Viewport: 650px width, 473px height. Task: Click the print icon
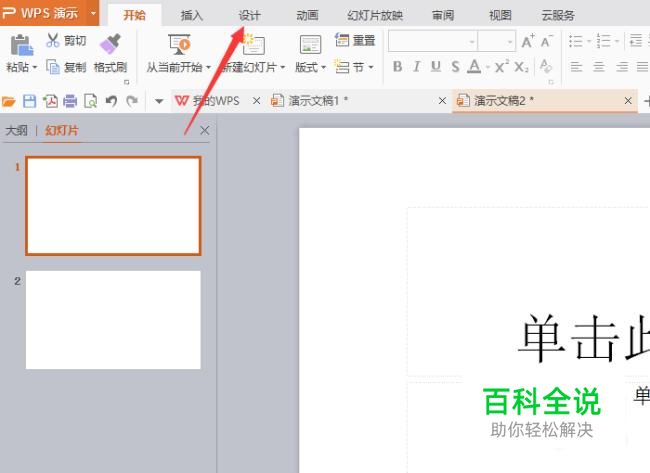[x=70, y=101]
